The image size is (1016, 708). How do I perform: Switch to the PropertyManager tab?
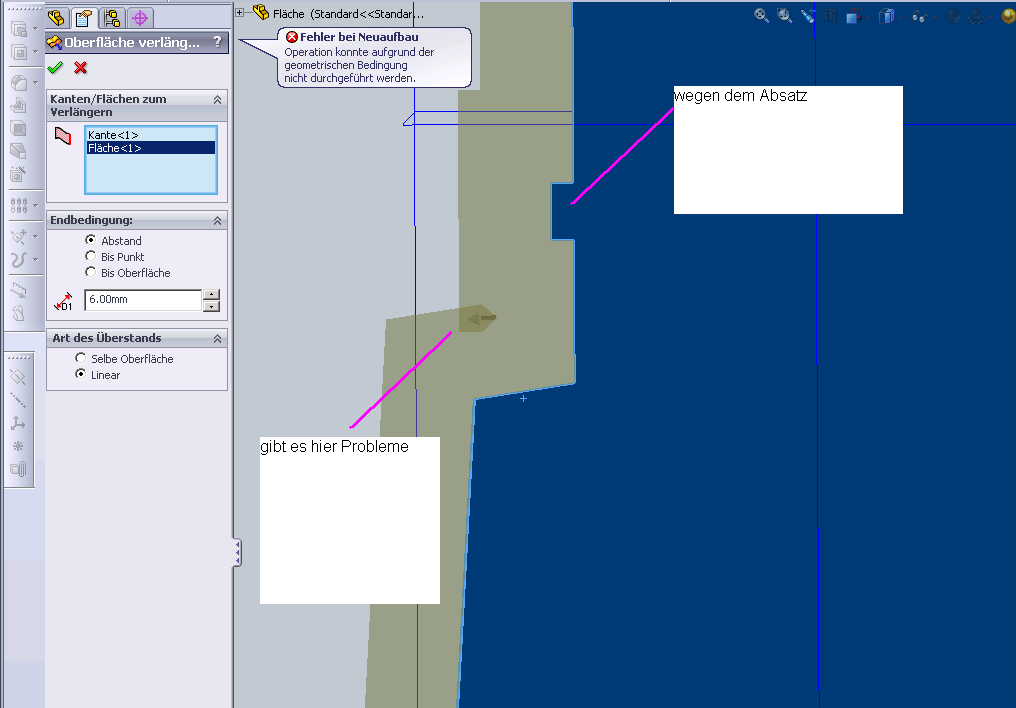[84, 17]
